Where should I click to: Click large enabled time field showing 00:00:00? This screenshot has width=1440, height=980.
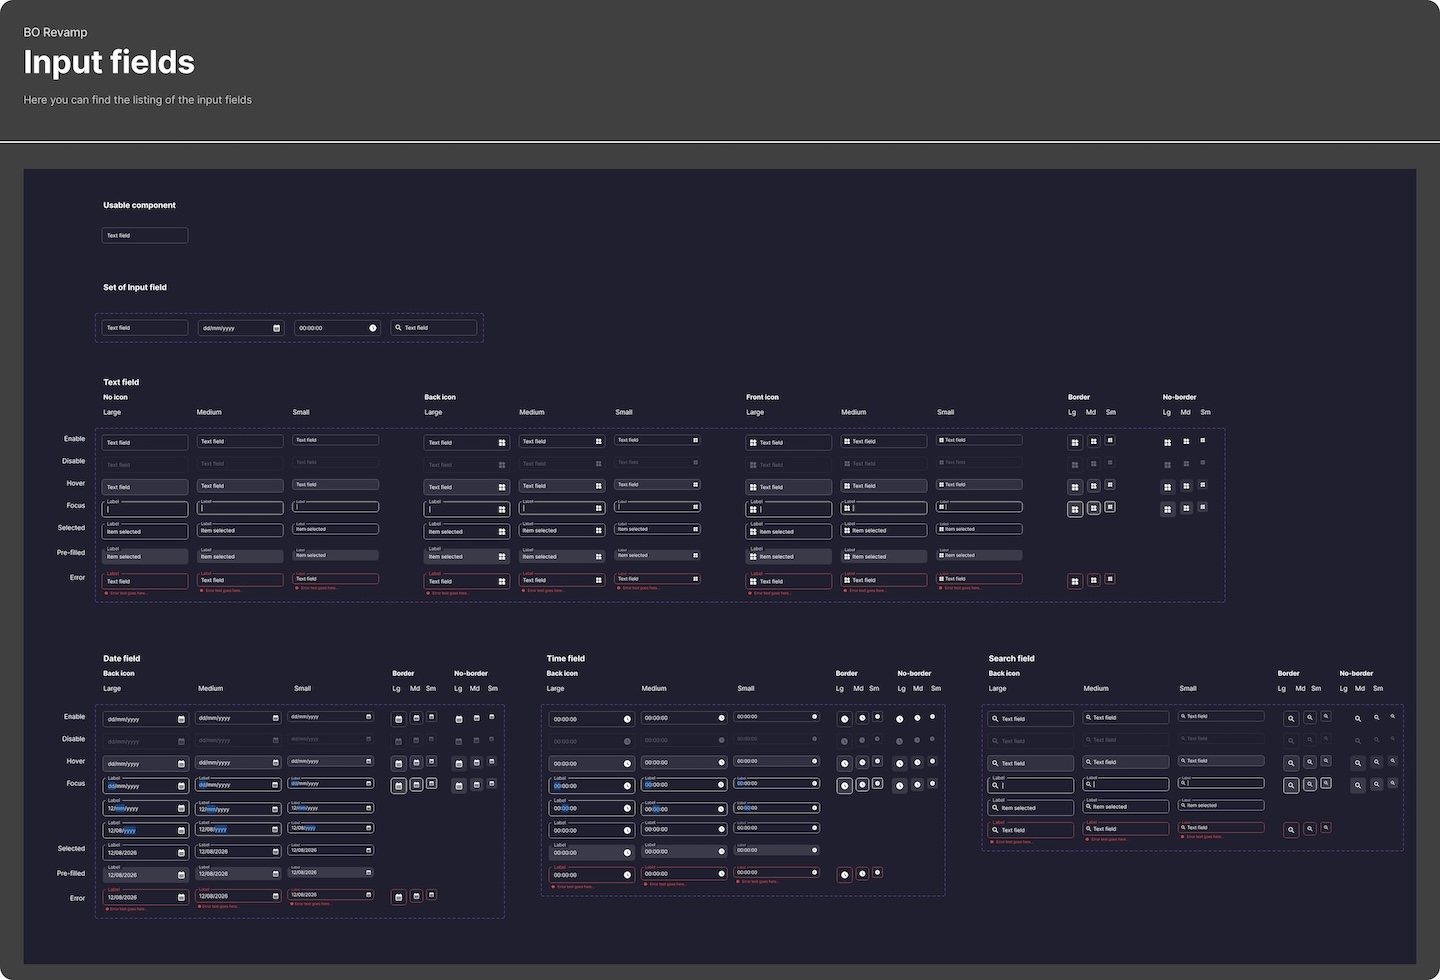pyautogui.click(x=591, y=719)
